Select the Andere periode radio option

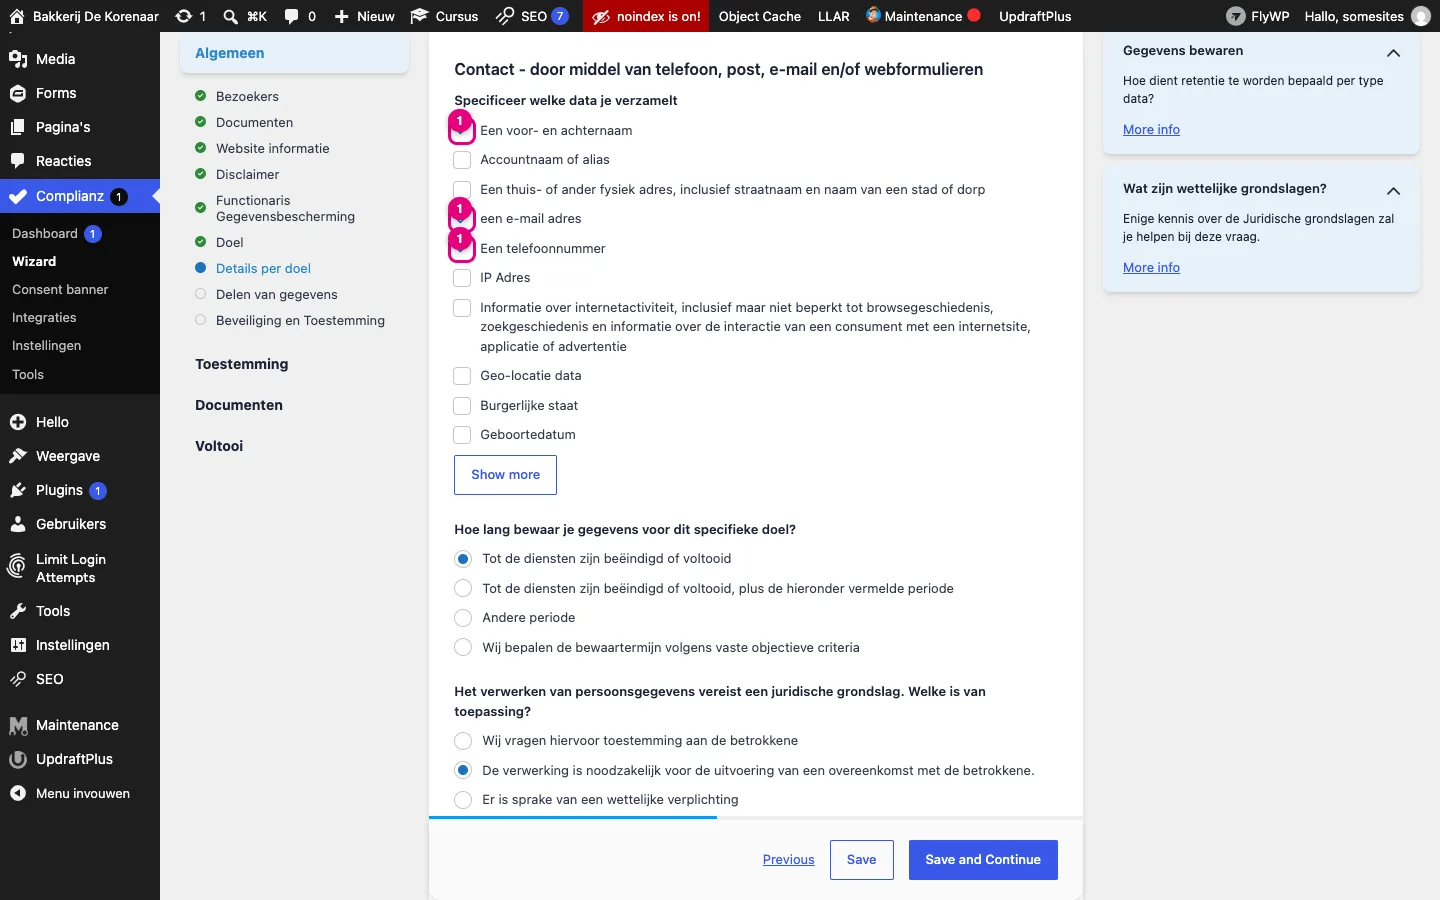(x=463, y=618)
